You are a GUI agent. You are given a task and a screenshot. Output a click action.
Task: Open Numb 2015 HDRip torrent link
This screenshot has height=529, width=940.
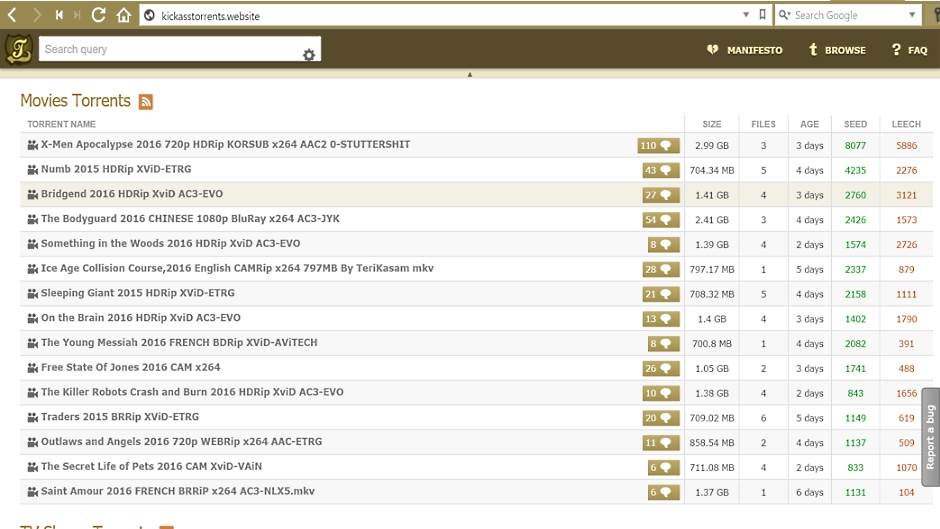[115, 170]
